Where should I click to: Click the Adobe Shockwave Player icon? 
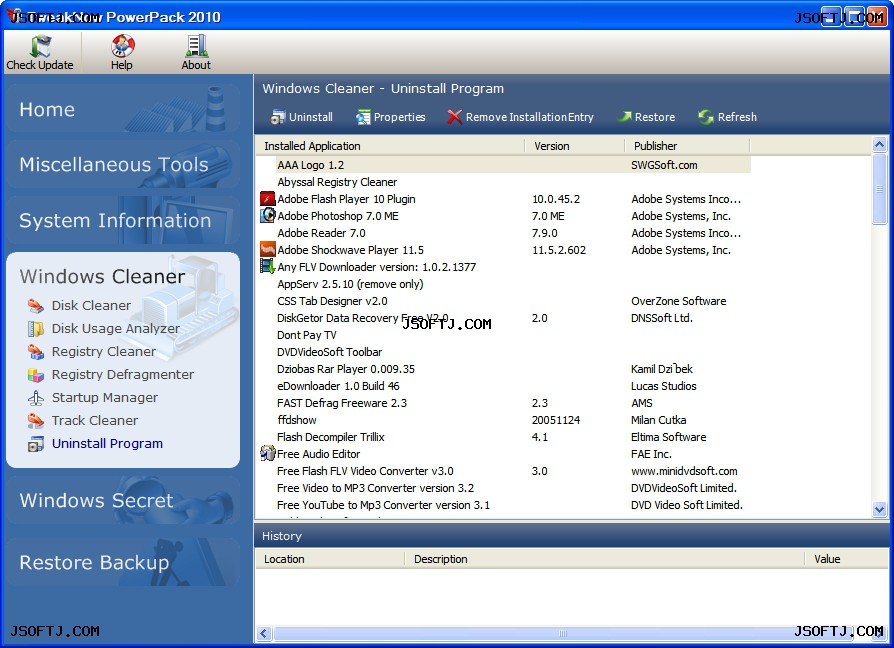(x=268, y=249)
